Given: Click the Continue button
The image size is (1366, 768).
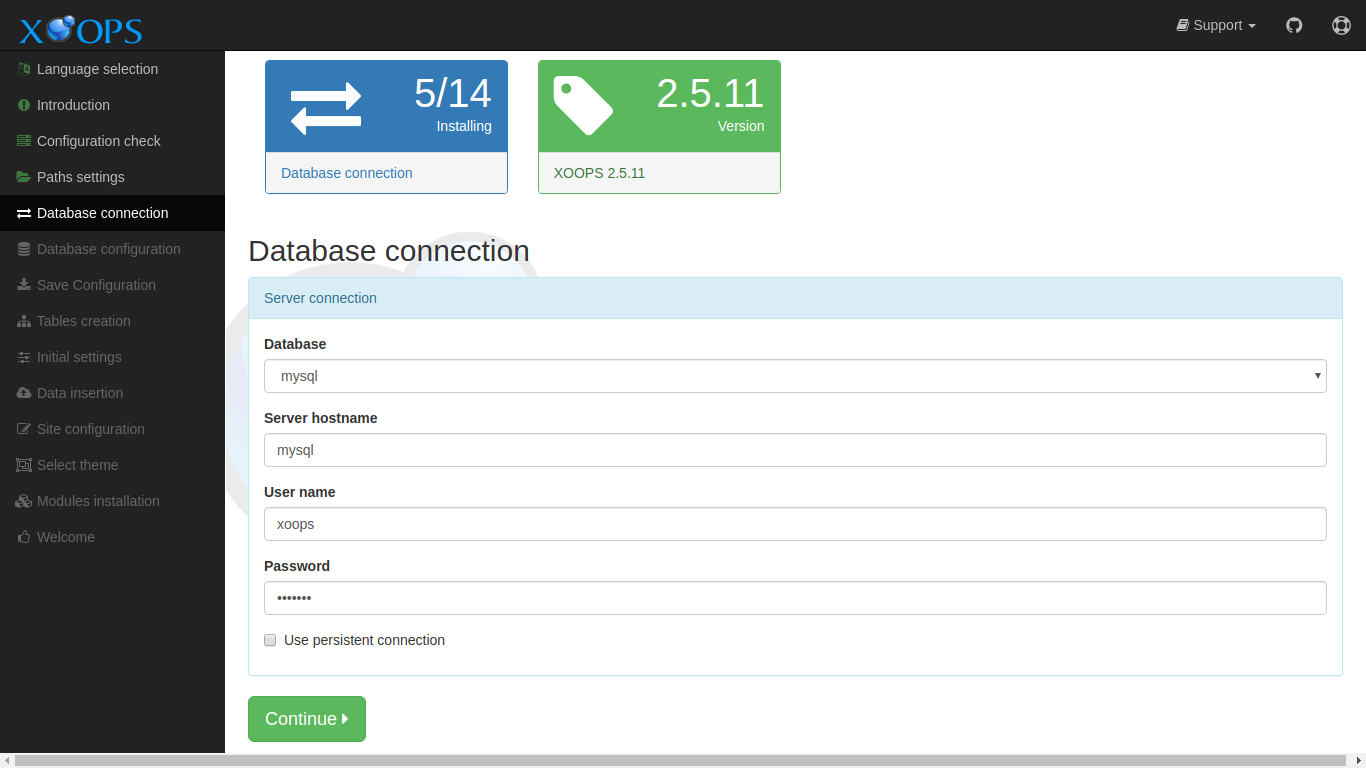Looking at the screenshot, I should click(306, 718).
